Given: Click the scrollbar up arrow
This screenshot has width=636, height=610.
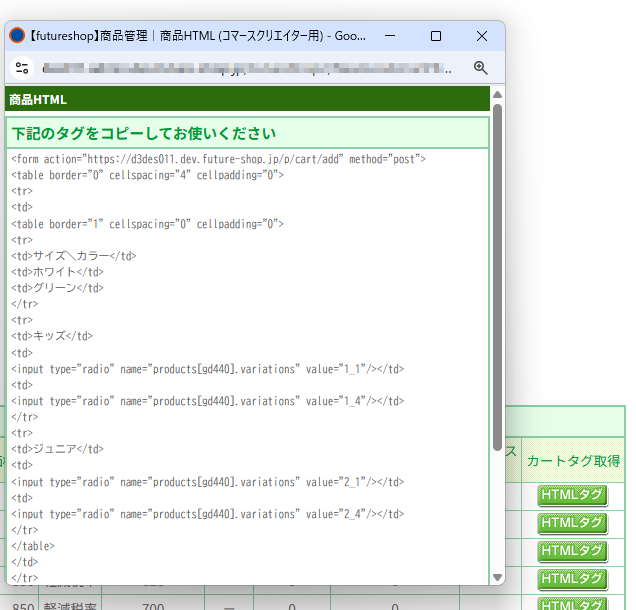Looking at the screenshot, I should click(497, 94).
